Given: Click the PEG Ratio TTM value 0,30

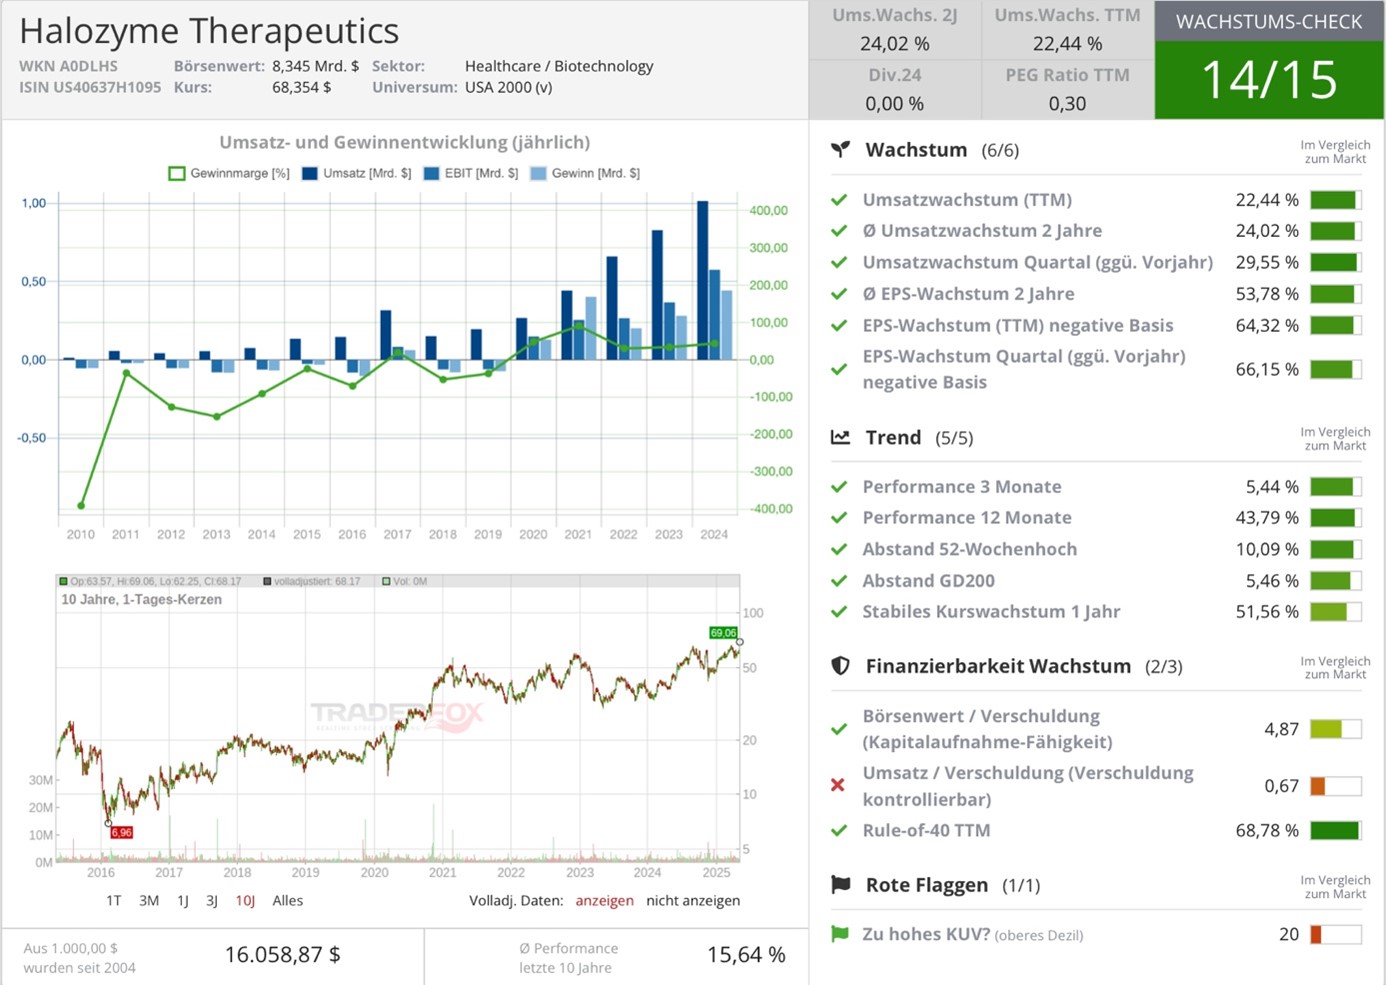Looking at the screenshot, I should 1067,103.
